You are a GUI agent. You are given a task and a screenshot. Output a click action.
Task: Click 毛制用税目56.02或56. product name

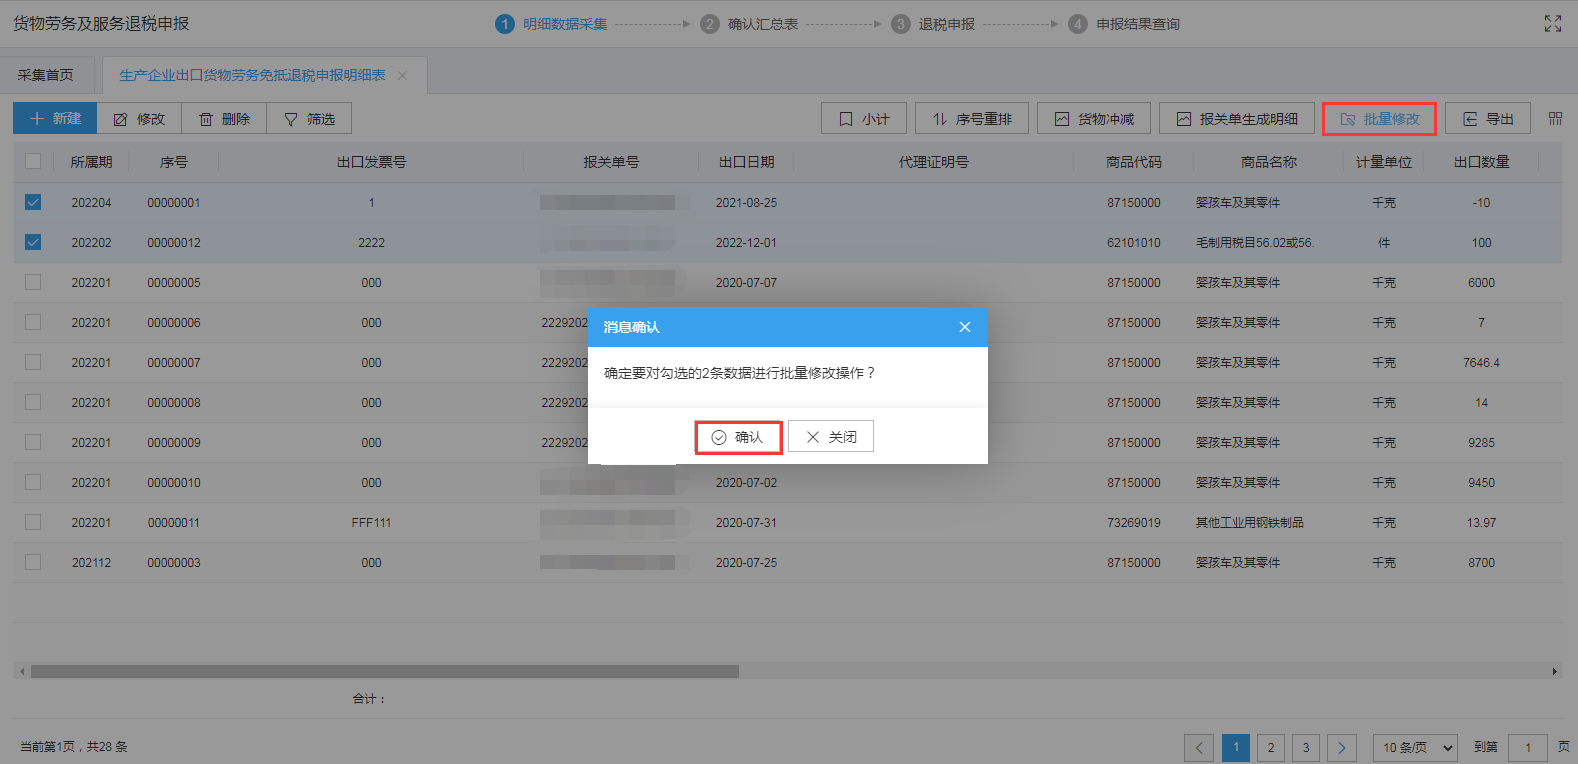tap(1254, 242)
